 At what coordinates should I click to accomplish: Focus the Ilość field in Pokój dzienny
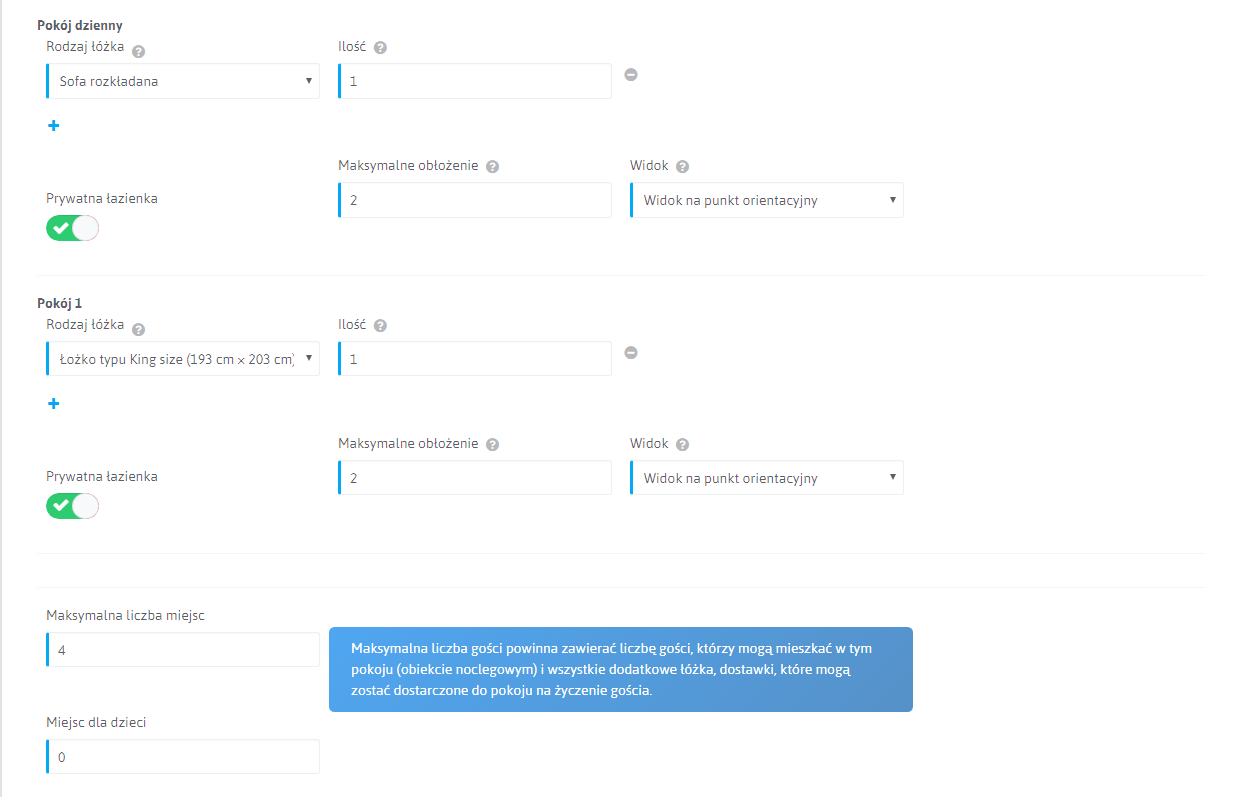coord(475,82)
